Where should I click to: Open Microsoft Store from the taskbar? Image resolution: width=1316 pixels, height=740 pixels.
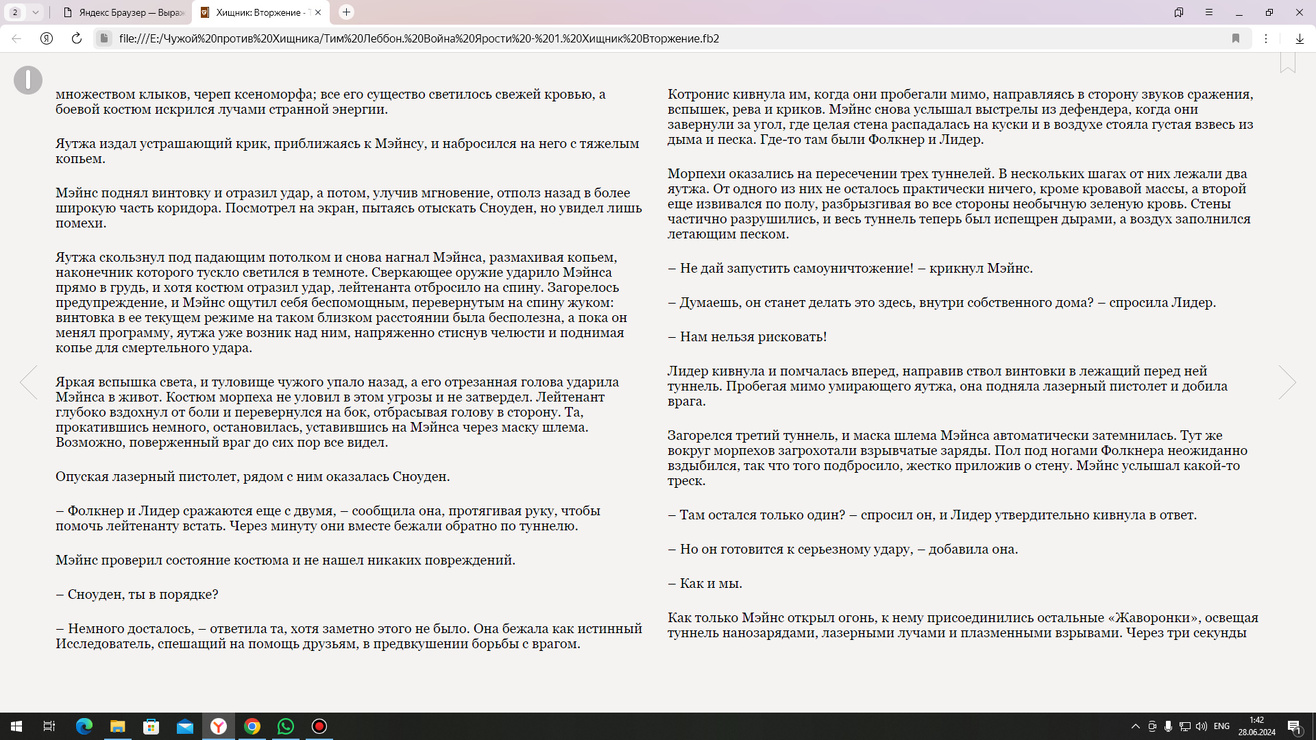pyautogui.click(x=151, y=726)
